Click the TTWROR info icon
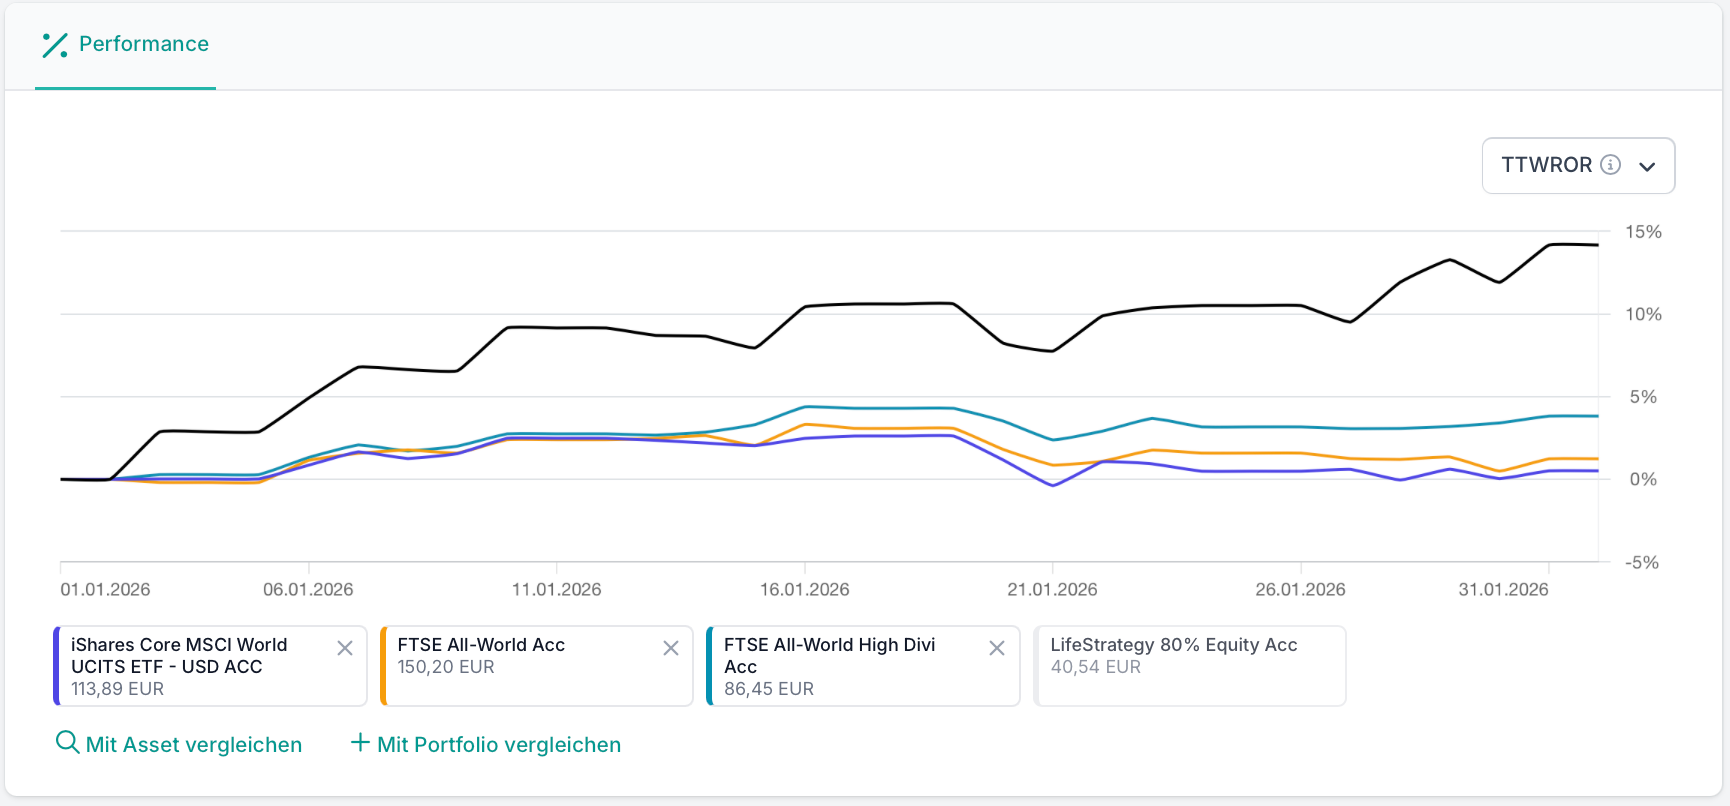The height and width of the screenshot is (806, 1730). [1610, 165]
